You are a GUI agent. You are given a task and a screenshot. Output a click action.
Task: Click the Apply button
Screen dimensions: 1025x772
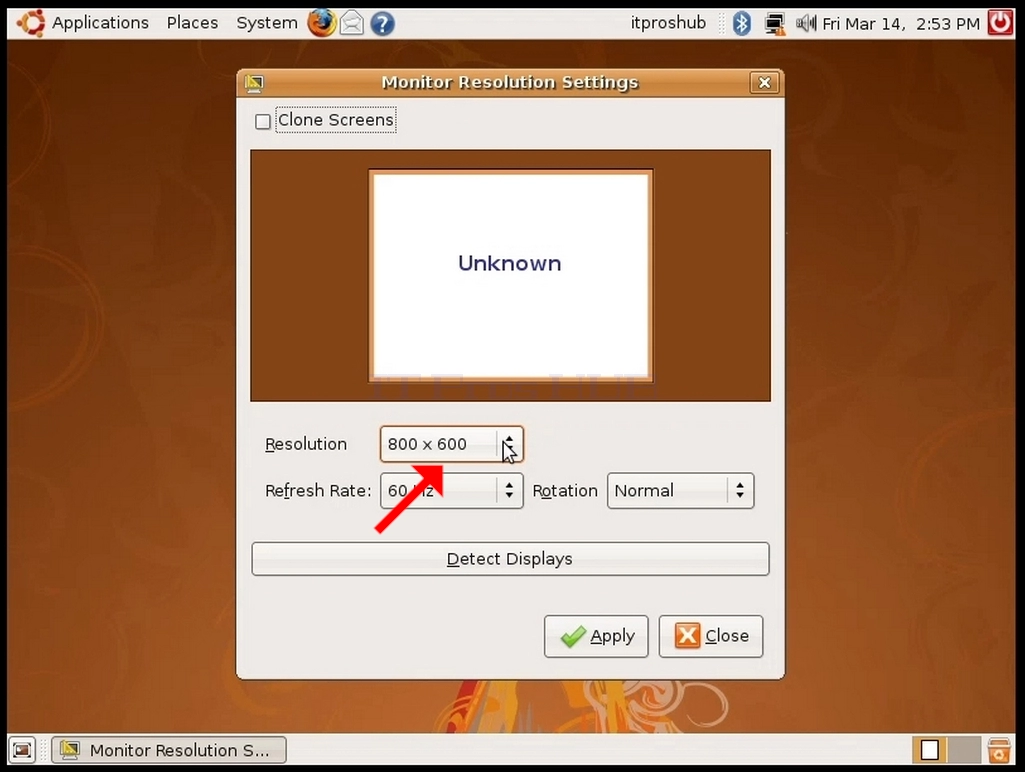tap(596, 636)
